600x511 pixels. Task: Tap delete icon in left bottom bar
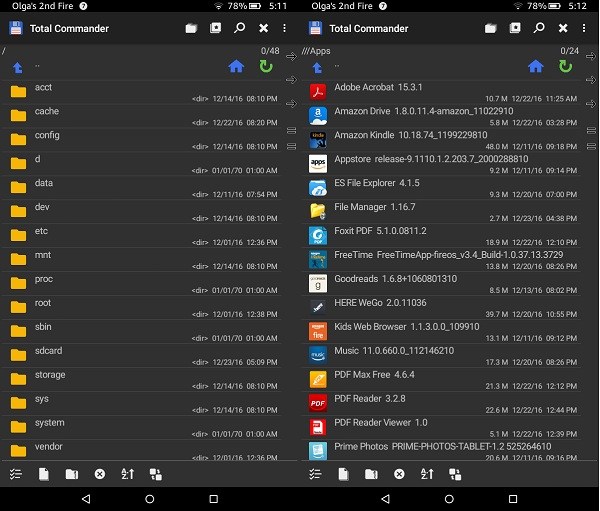tap(100, 474)
